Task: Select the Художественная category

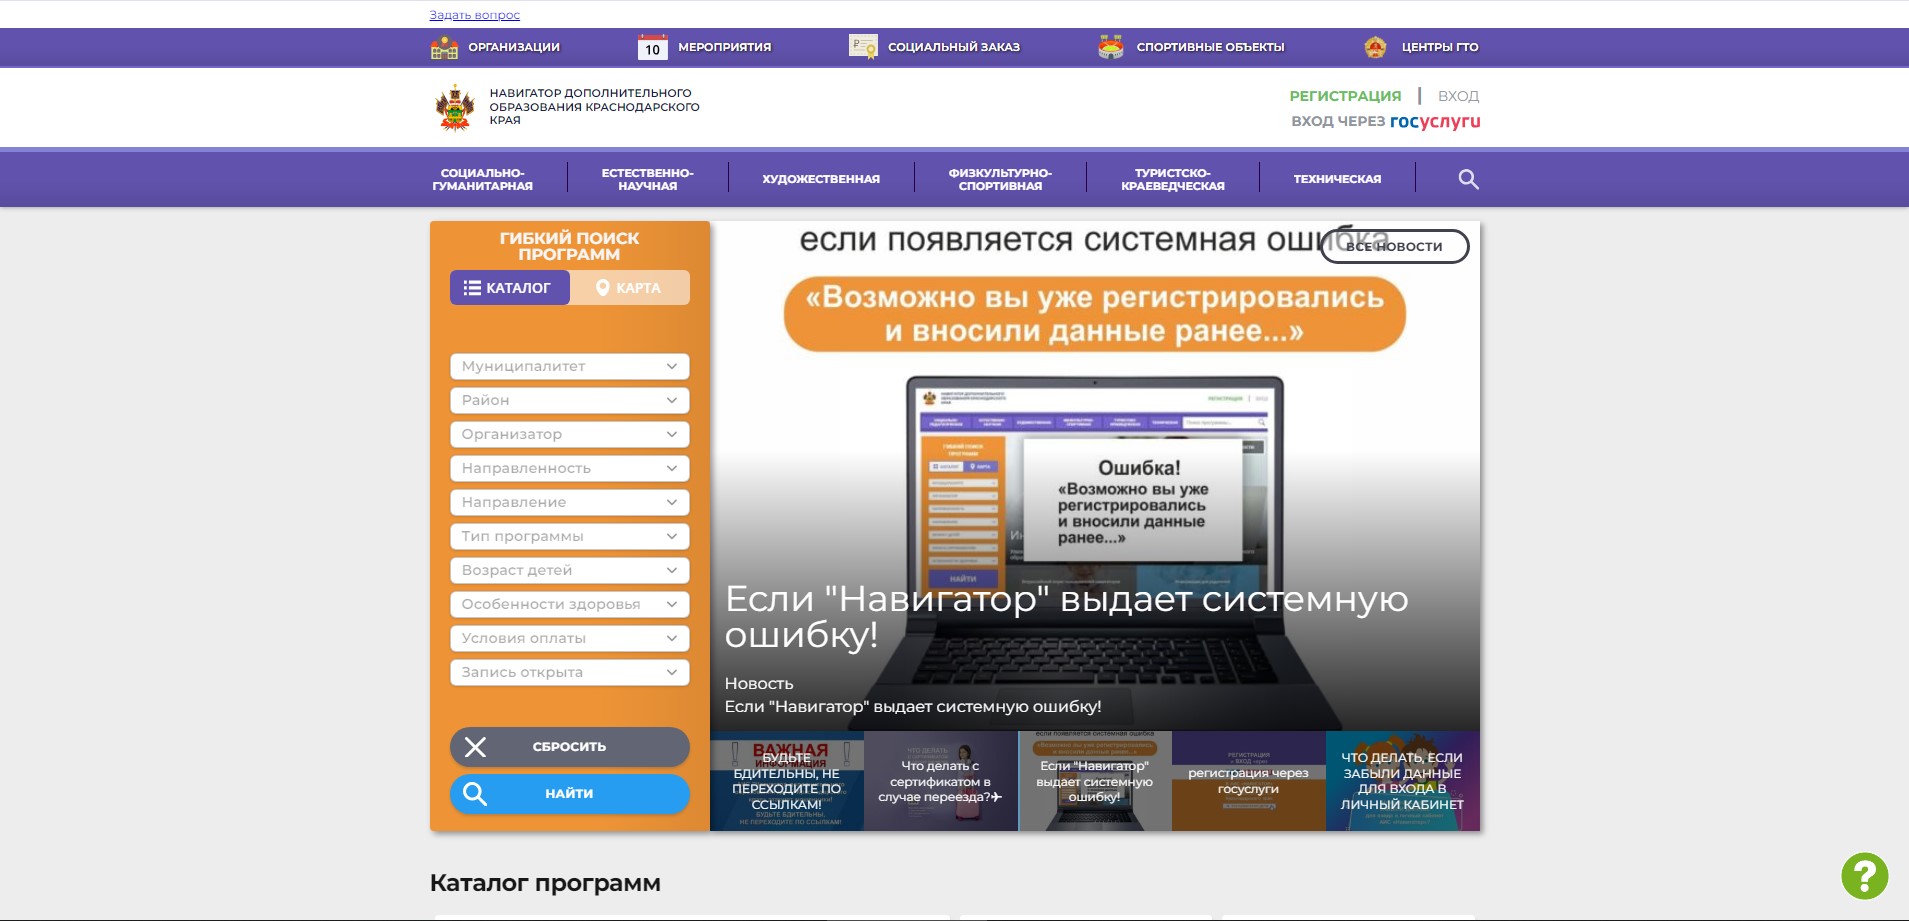Action: click(x=821, y=179)
